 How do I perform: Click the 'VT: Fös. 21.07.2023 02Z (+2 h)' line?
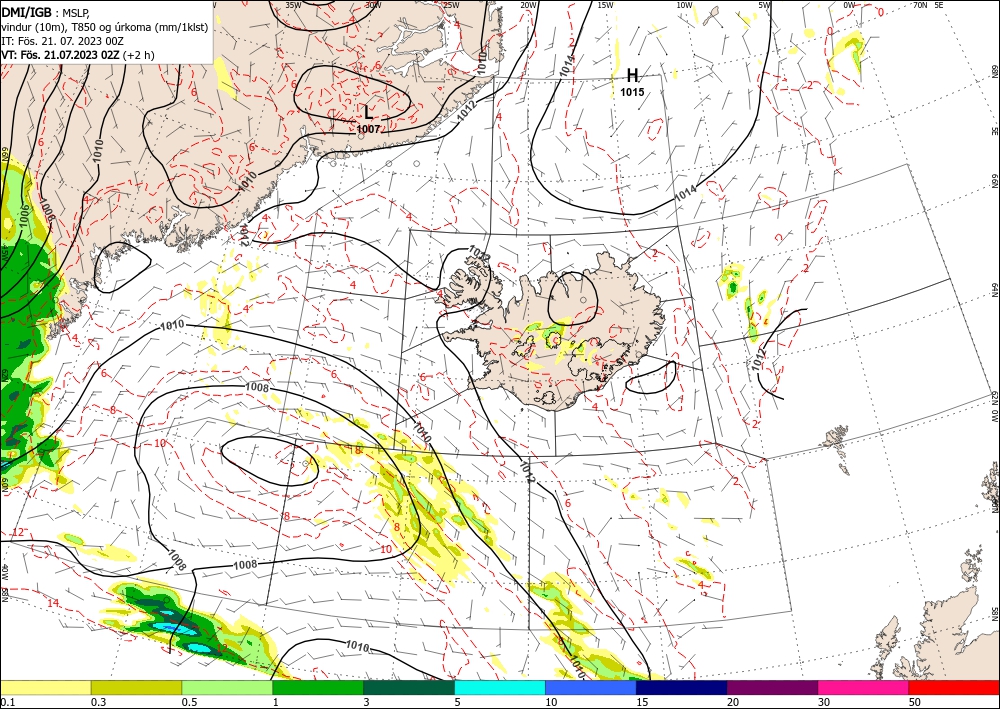pyautogui.click(x=78, y=55)
